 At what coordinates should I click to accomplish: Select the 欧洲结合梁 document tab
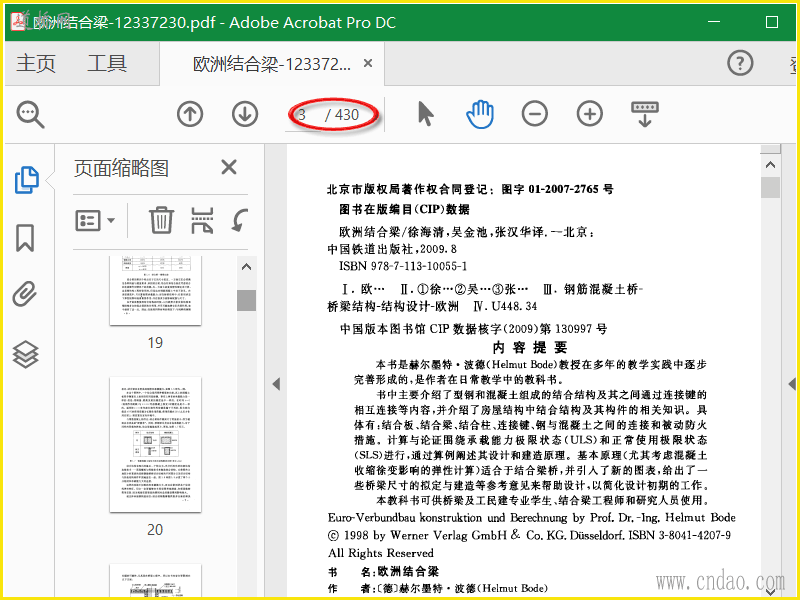[271, 64]
